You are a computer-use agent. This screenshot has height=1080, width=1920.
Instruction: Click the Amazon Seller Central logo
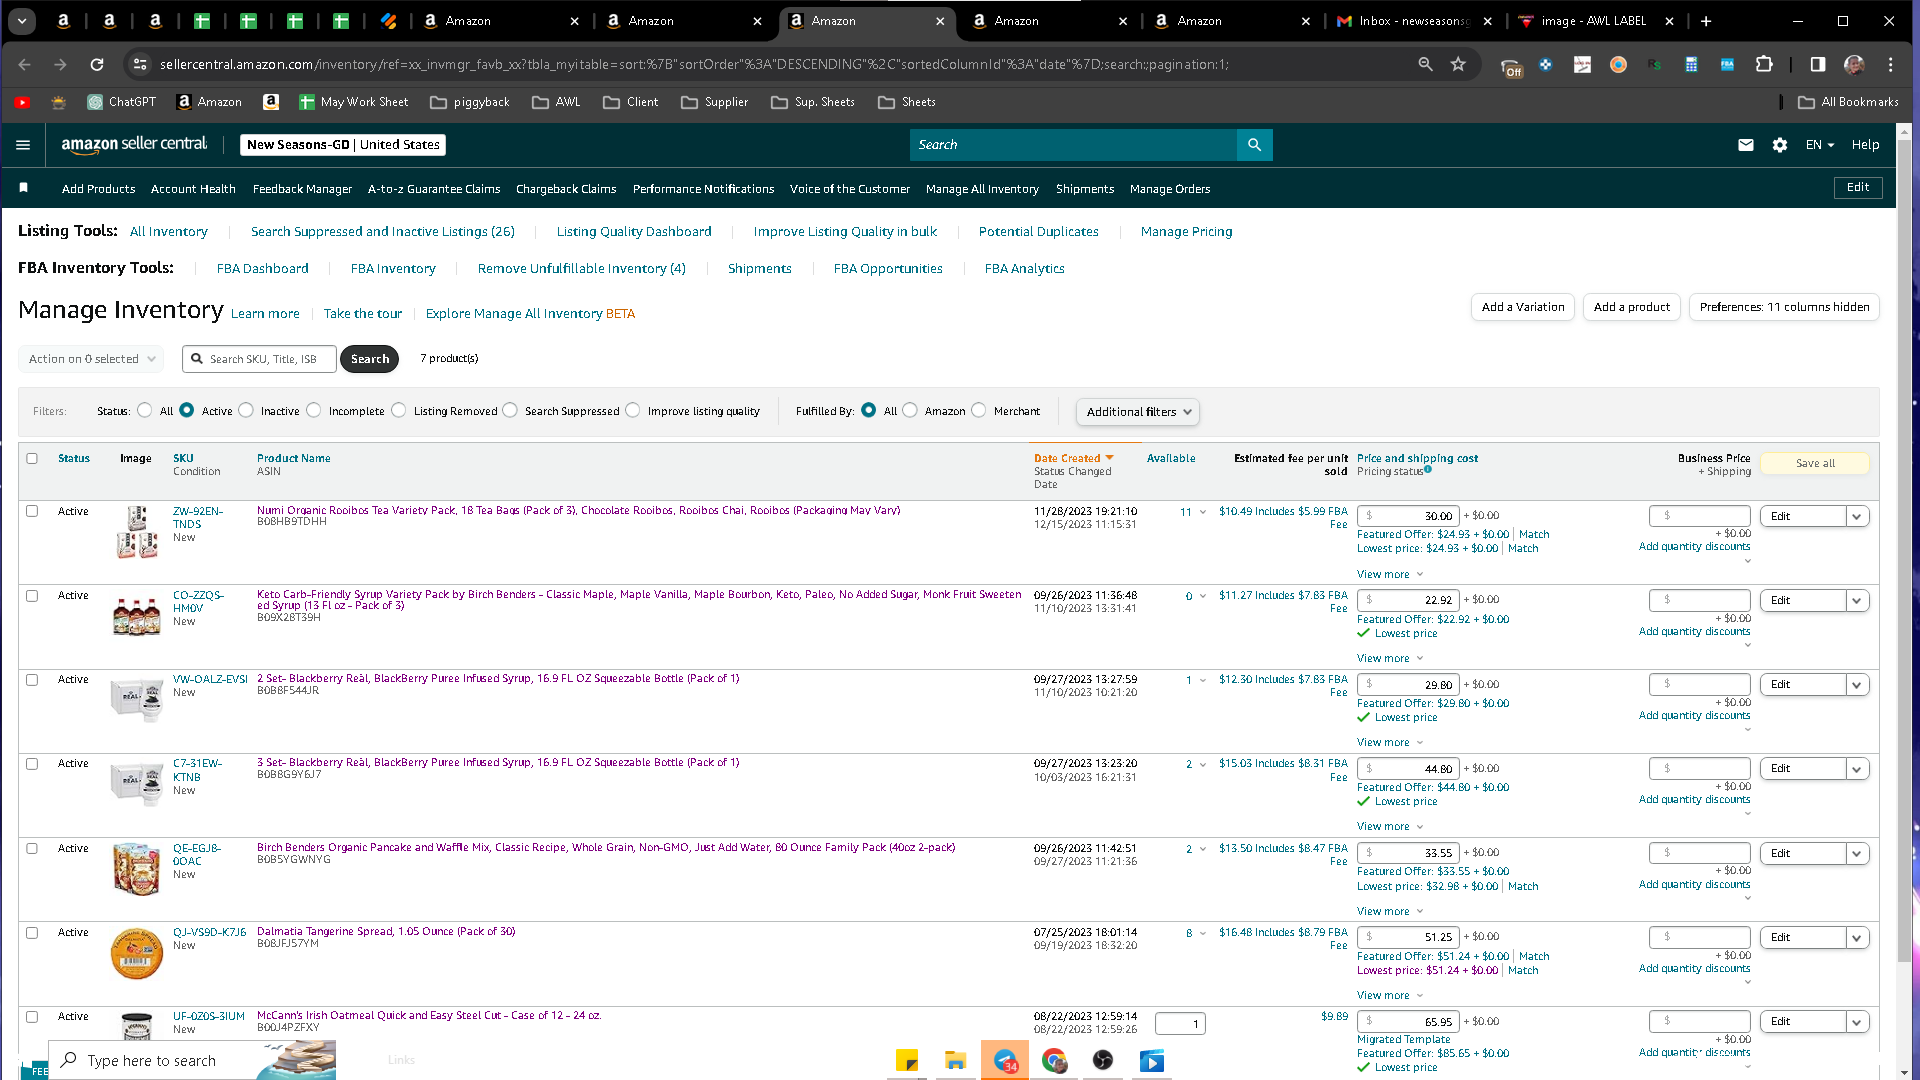134,145
